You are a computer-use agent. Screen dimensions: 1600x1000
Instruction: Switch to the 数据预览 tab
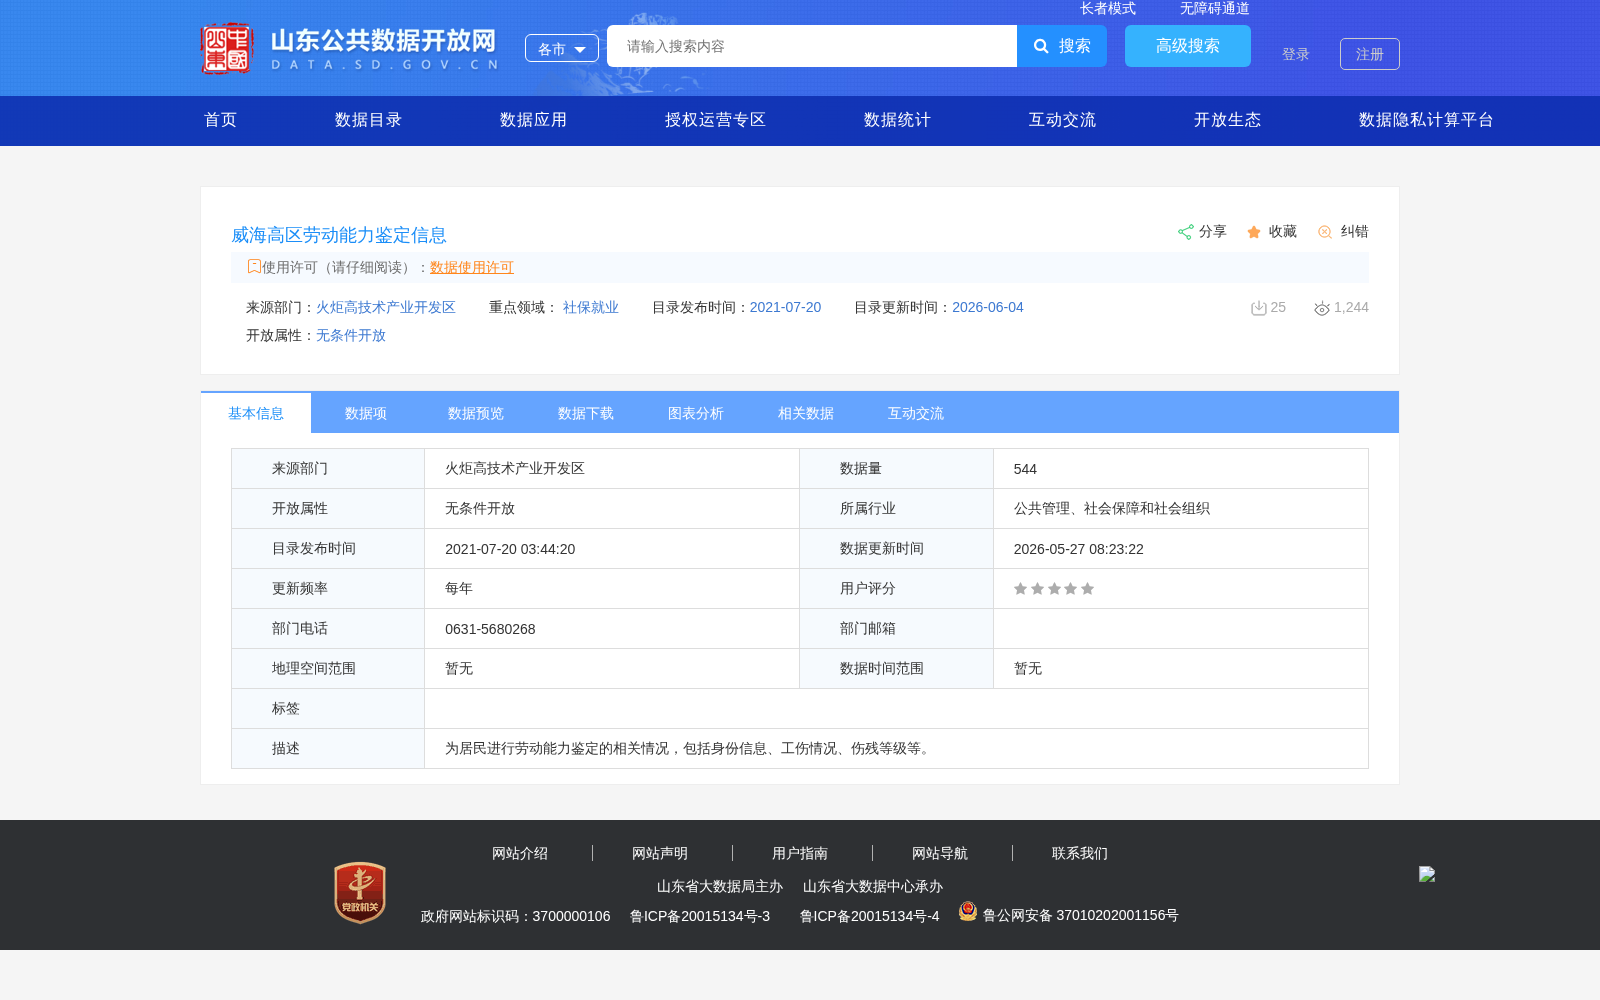[x=476, y=413]
